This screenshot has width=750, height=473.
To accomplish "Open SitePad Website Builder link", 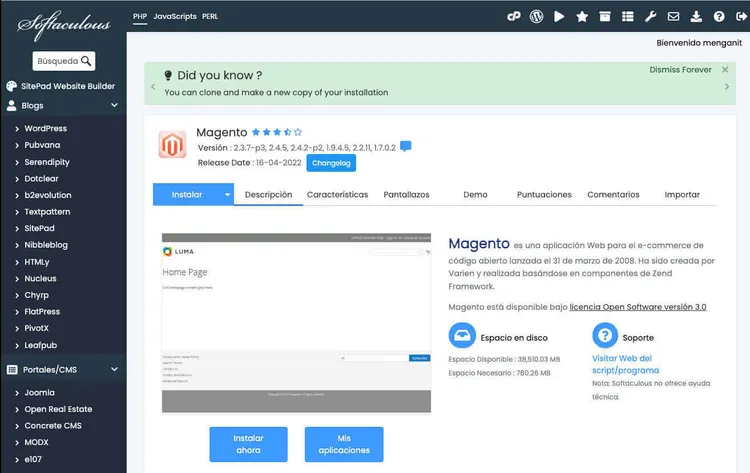I will pyautogui.click(x=67, y=86).
